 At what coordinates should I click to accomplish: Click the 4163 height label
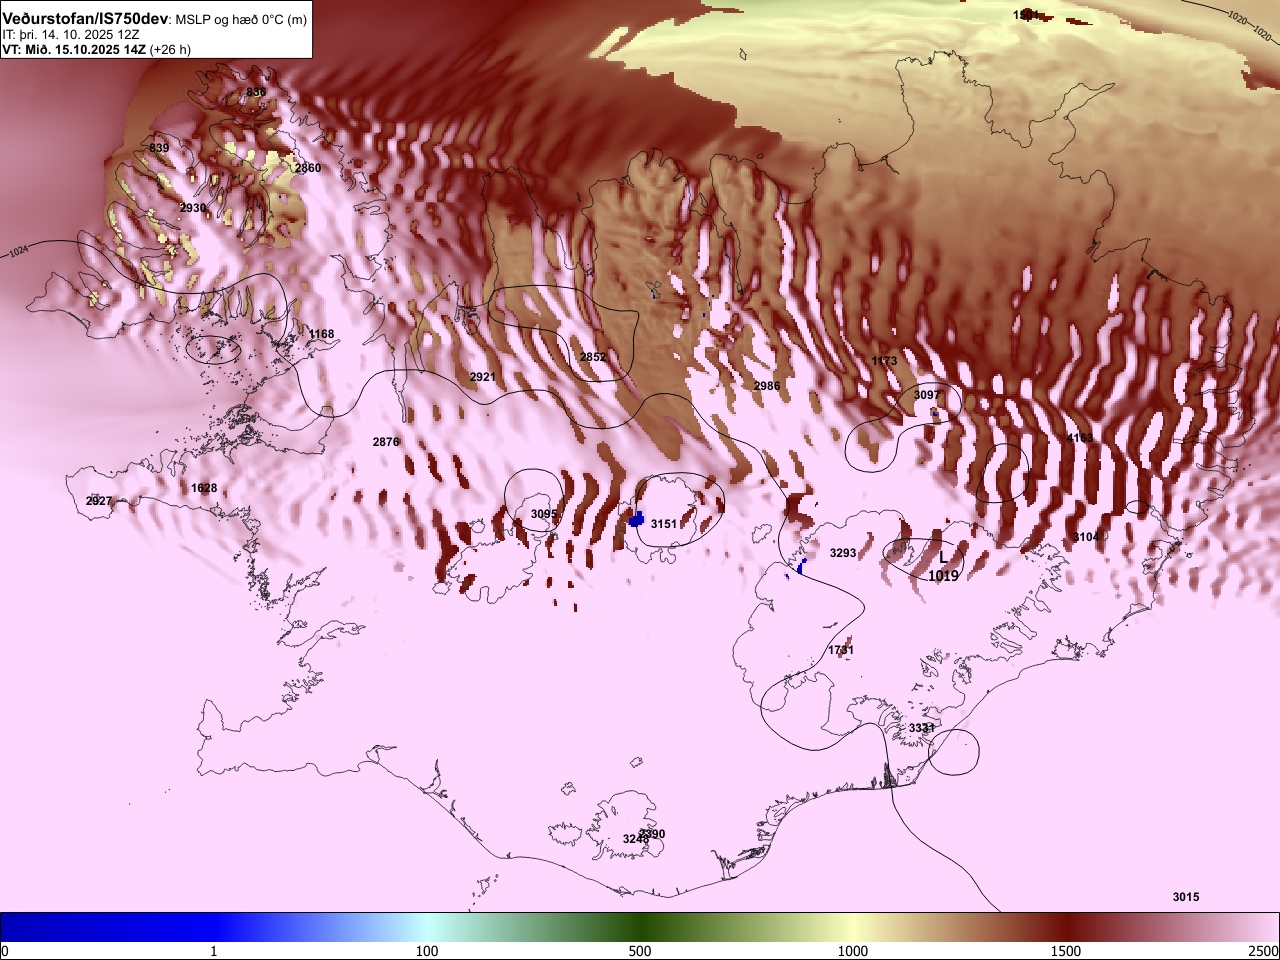click(1081, 438)
